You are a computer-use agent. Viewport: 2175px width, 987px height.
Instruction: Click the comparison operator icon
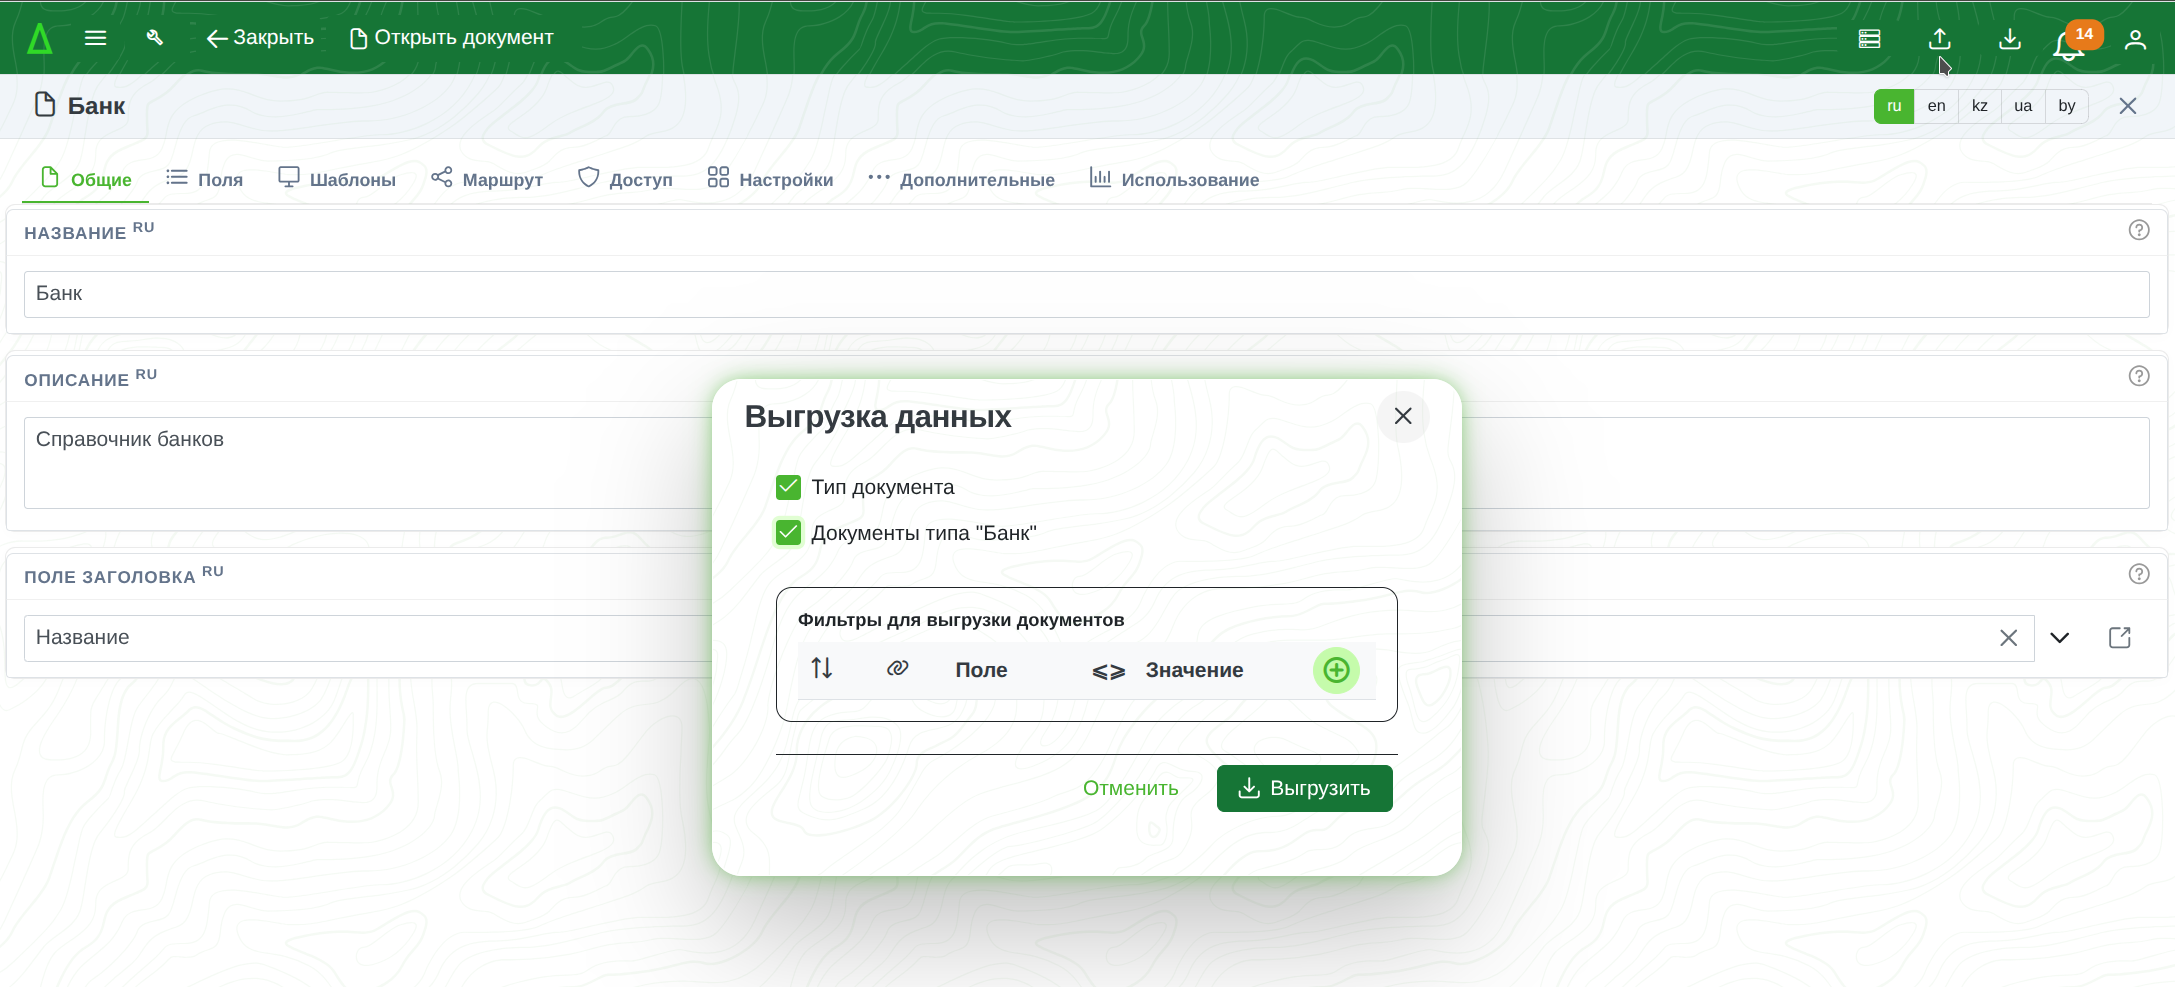click(1108, 672)
